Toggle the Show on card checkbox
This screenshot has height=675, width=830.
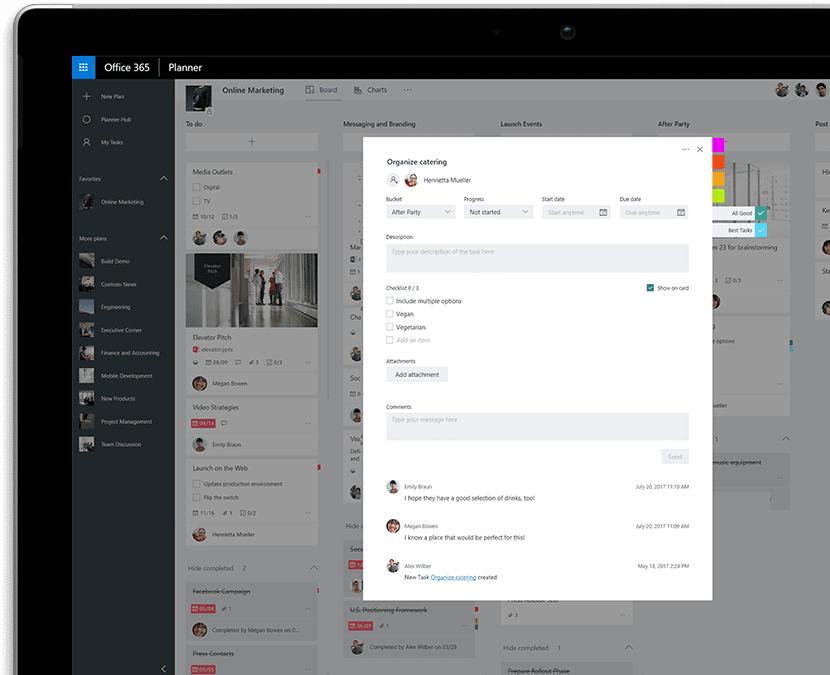click(x=650, y=288)
